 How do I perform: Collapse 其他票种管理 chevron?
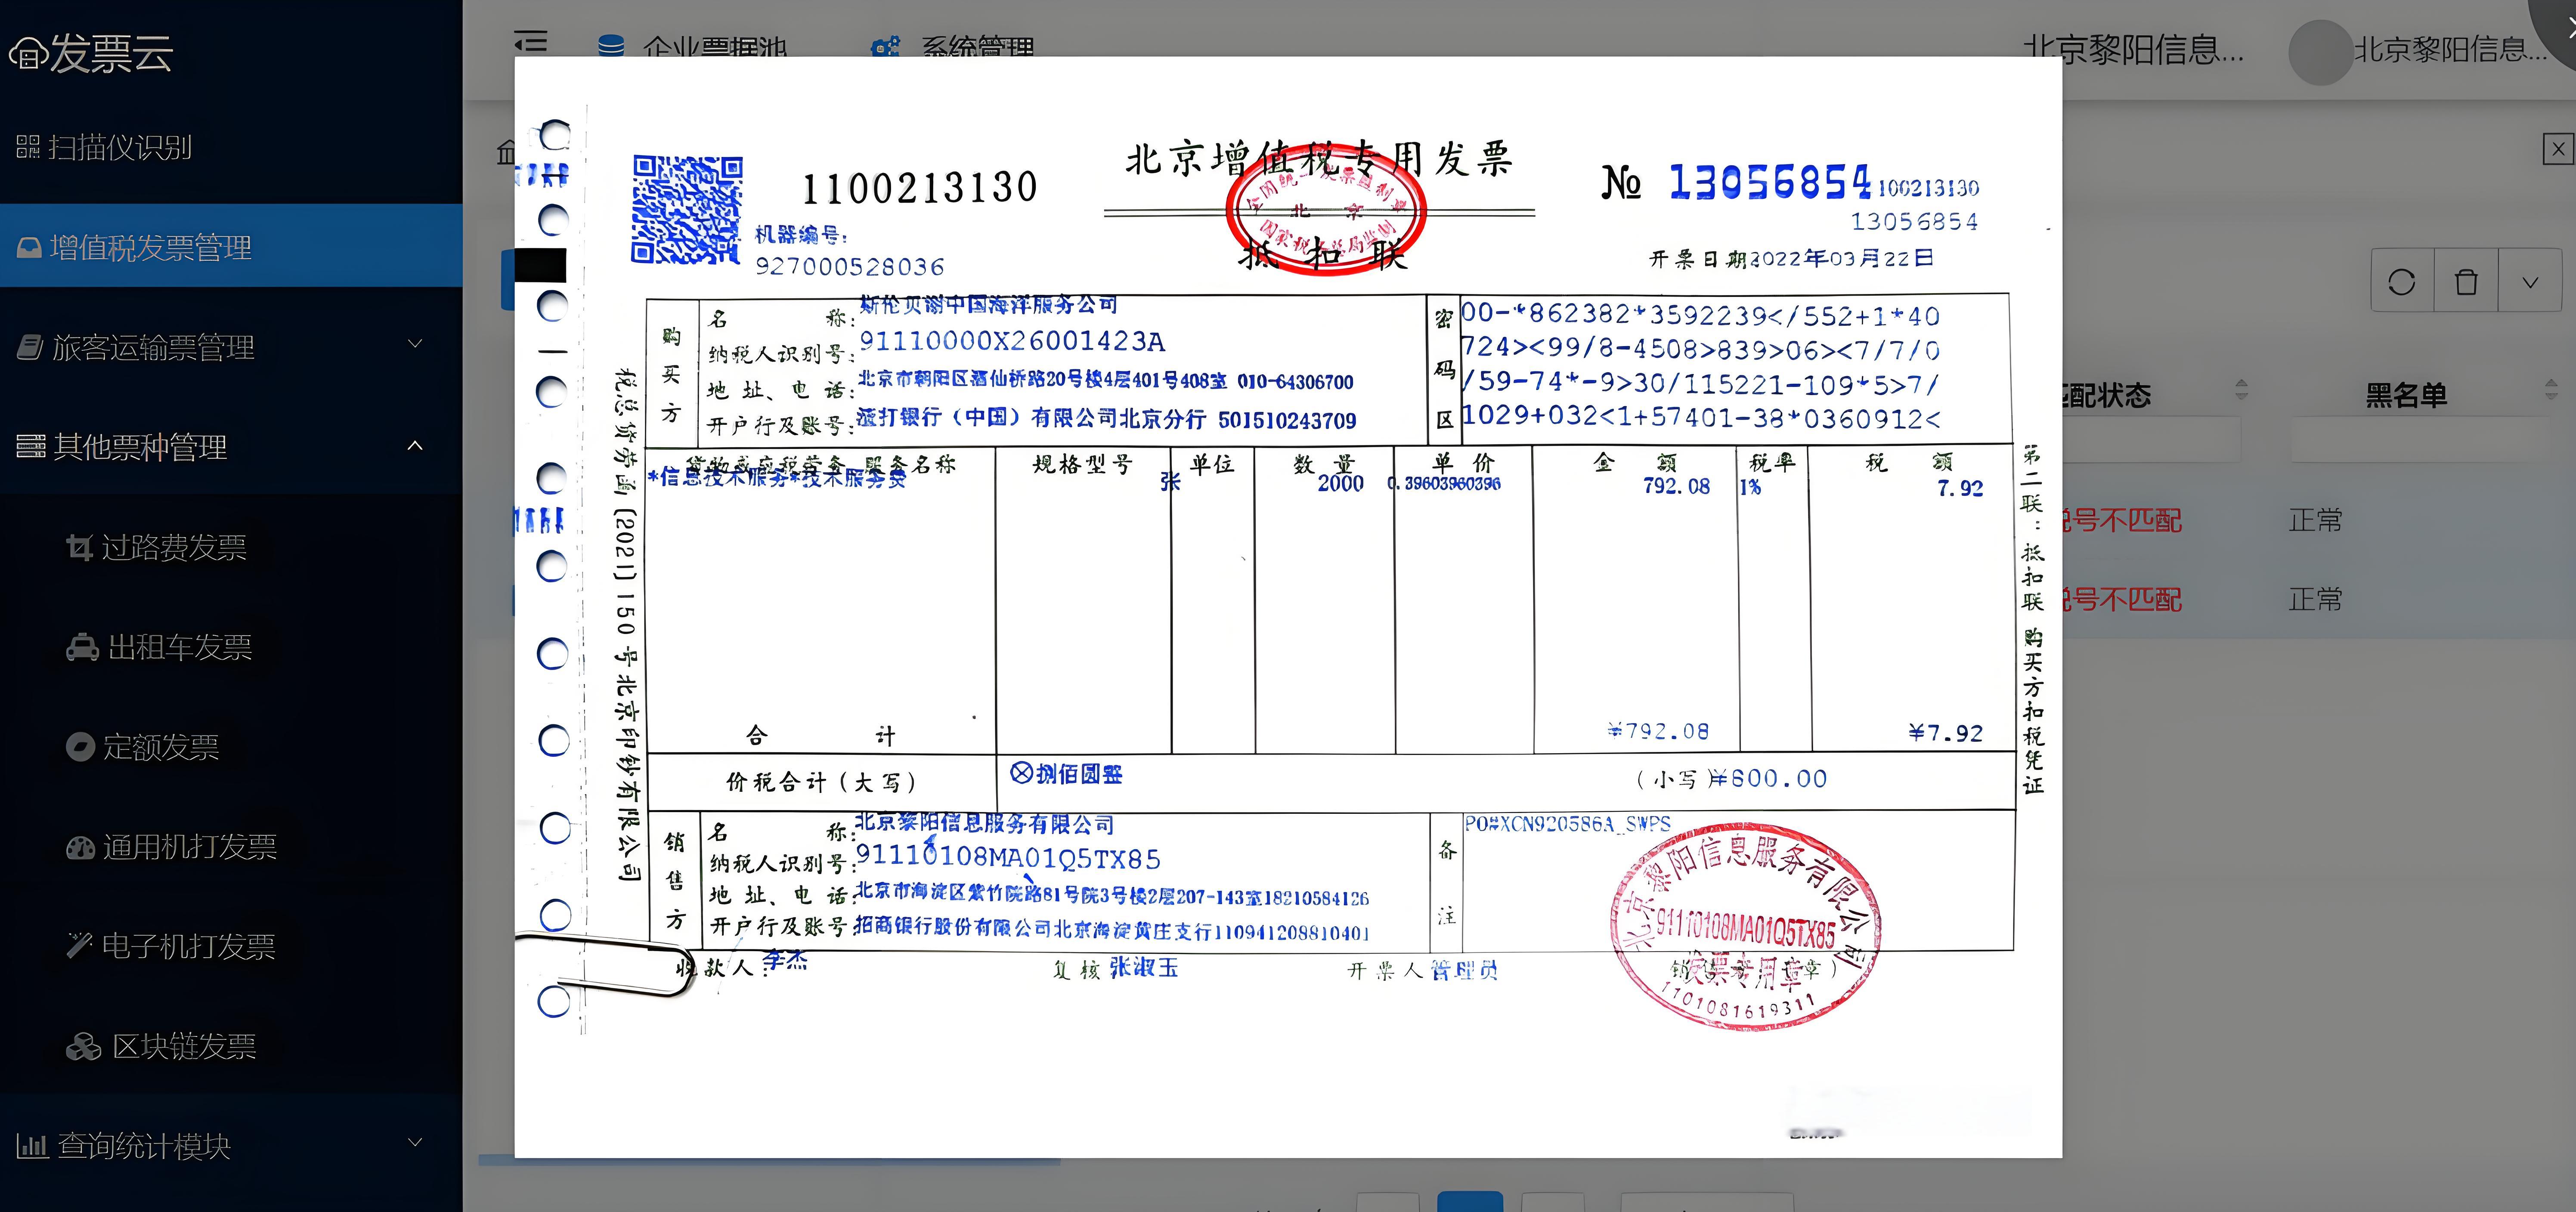[x=415, y=446]
